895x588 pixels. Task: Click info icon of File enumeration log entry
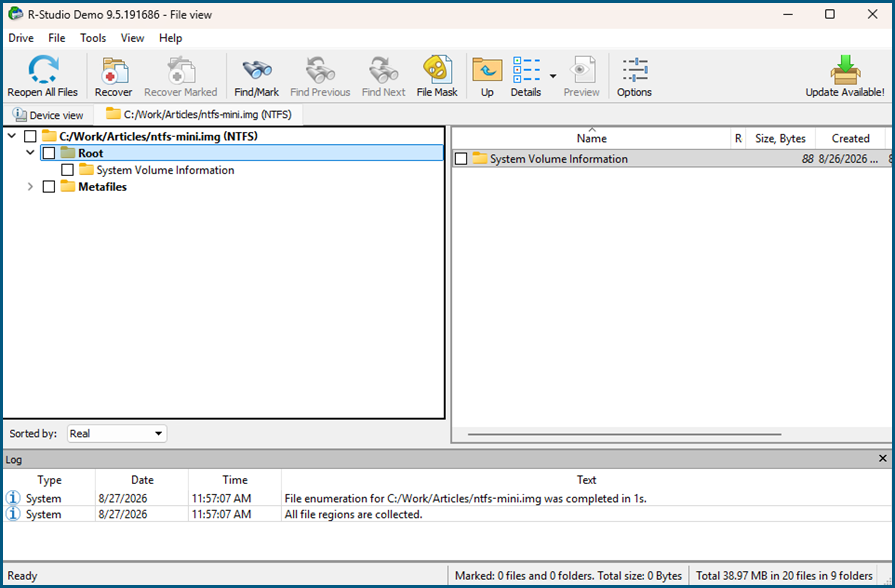[x=13, y=498]
